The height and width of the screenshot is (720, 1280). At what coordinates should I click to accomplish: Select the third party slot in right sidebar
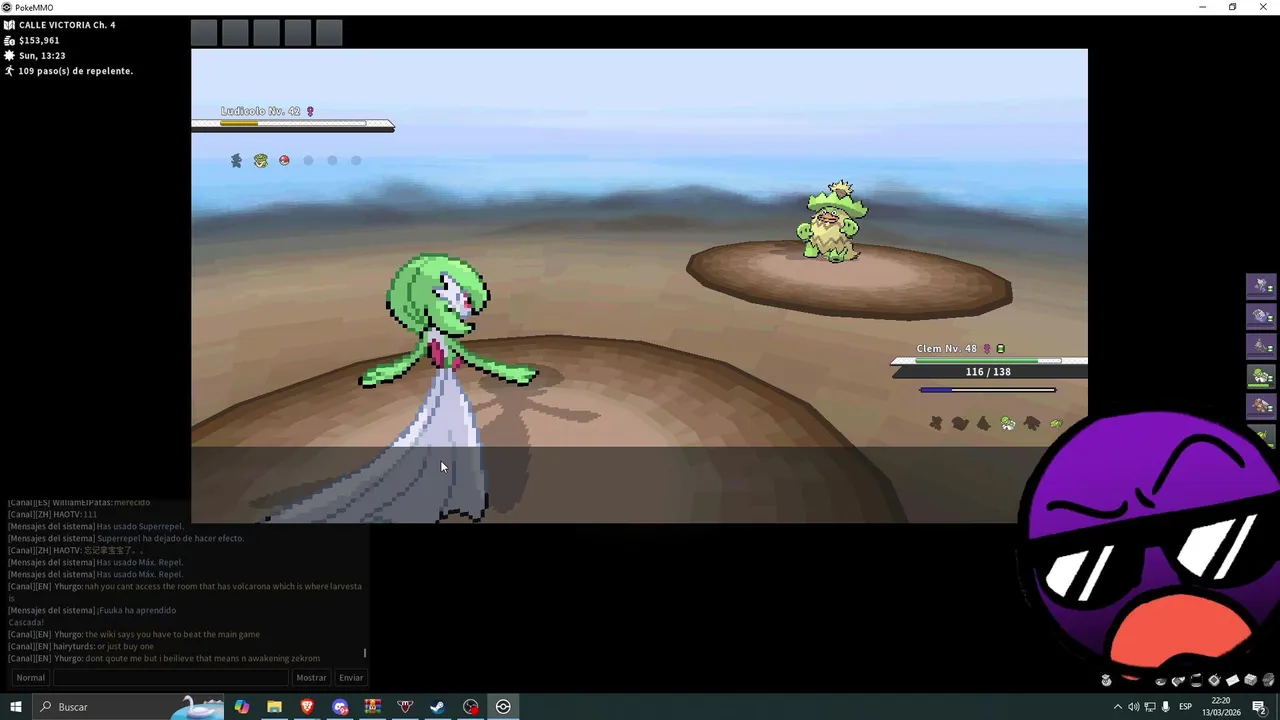point(1260,346)
